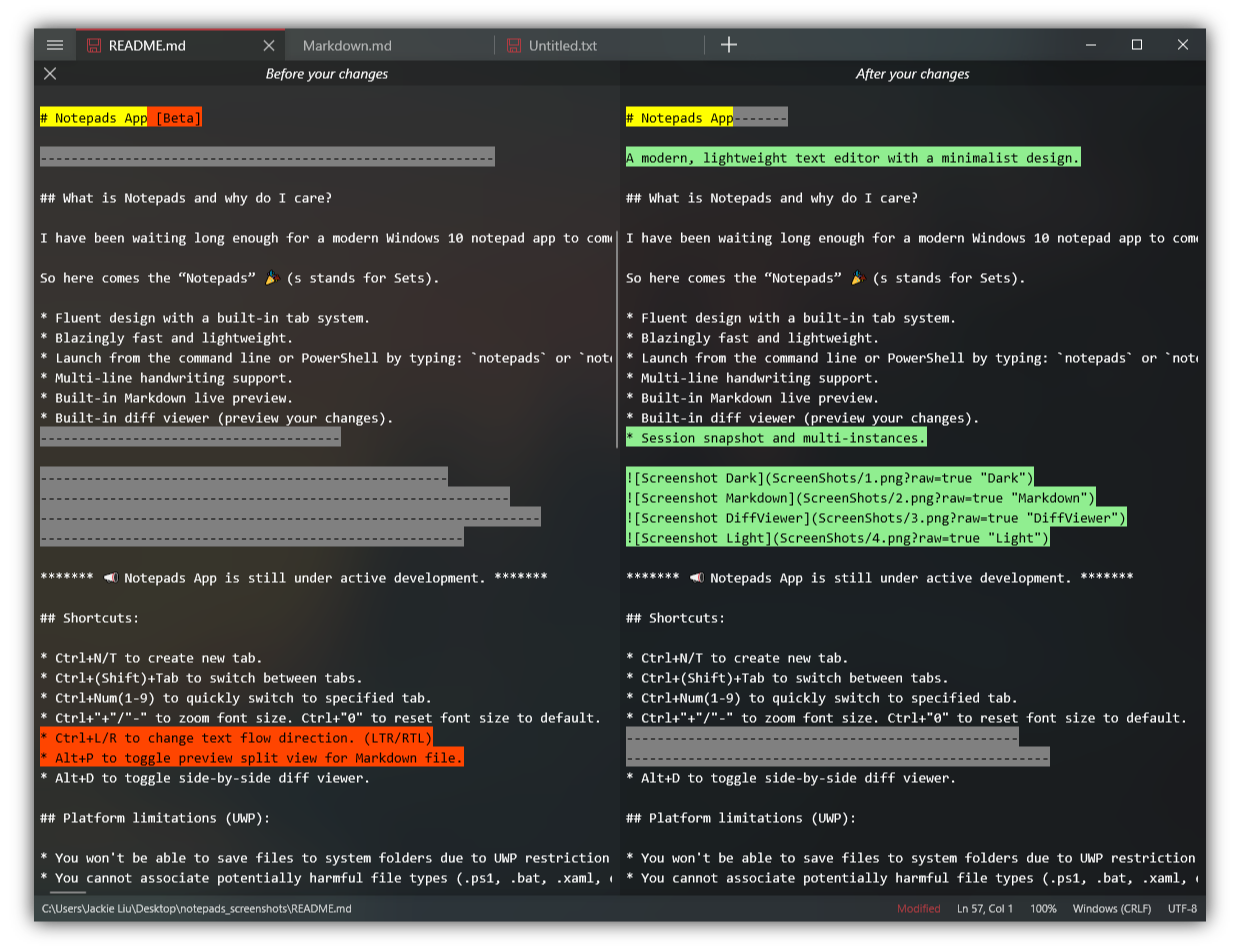Click the Modified status indicator

[x=920, y=909]
